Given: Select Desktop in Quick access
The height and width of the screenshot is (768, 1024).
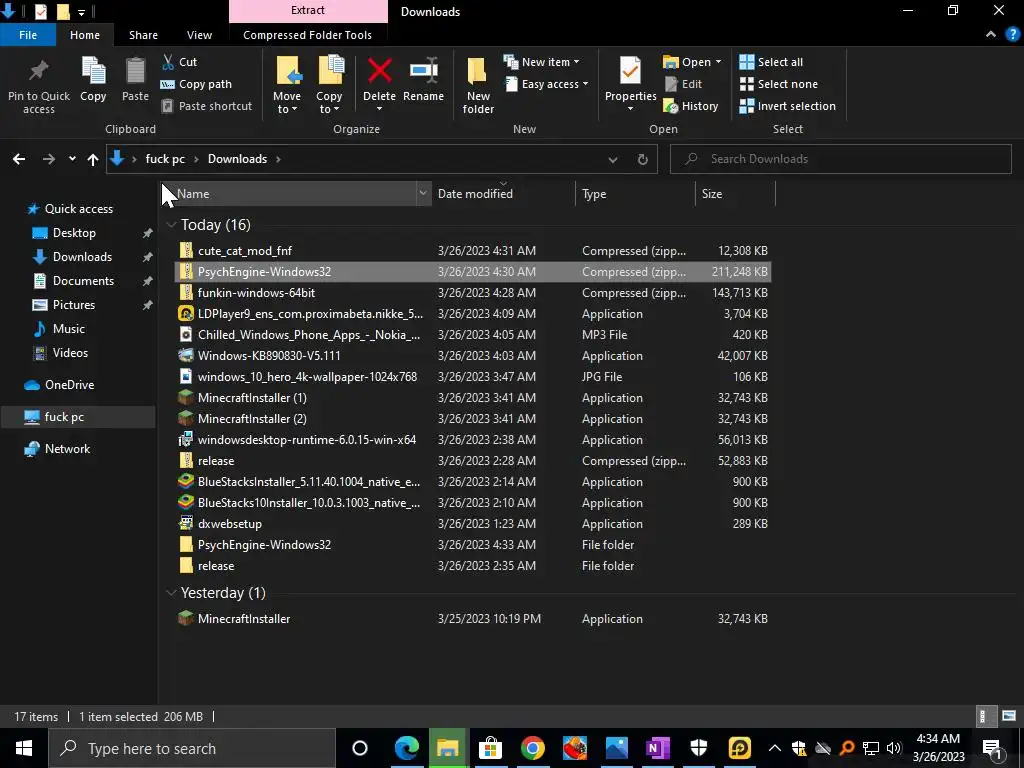Looking at the screenshot, I should pos(74,233).
